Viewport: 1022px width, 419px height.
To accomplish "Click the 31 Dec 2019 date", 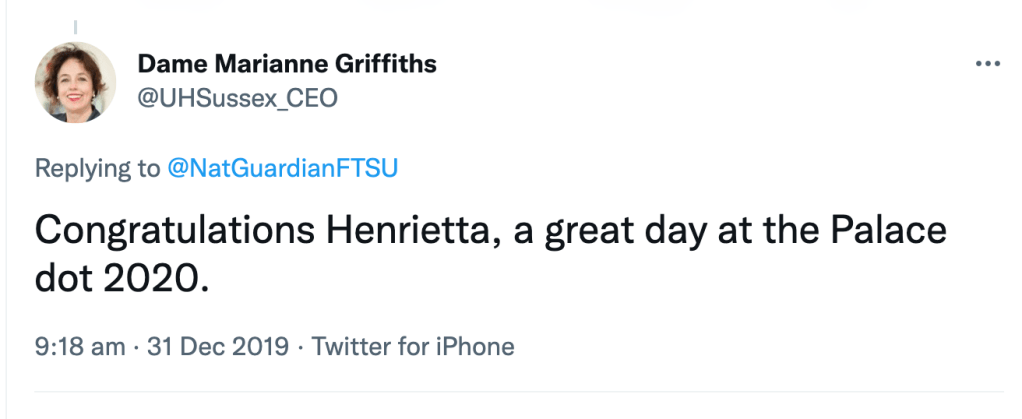I will tap(219, 347).
